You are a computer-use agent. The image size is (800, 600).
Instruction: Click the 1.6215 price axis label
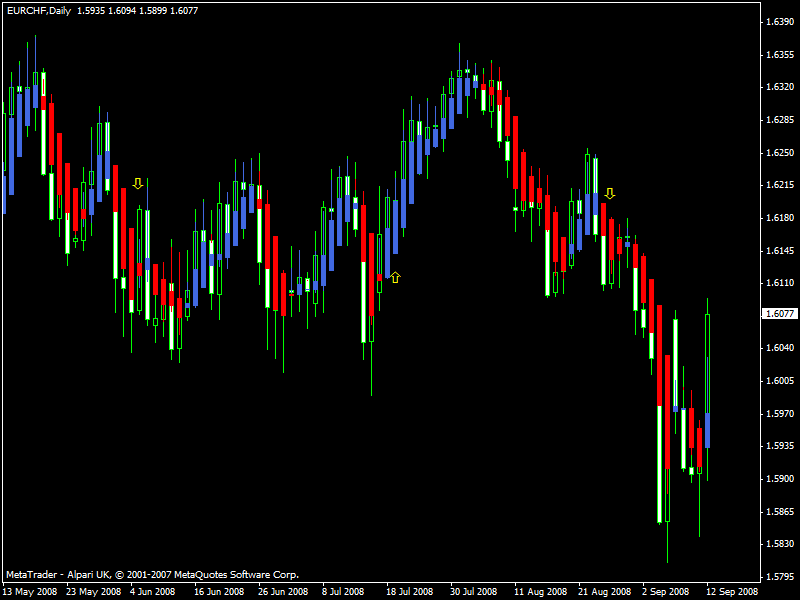tap(780, 185)
